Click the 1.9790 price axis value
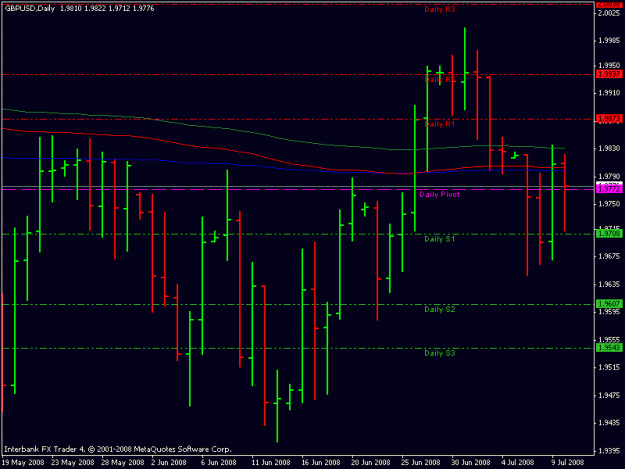Image resolution: width=625 pixels, height=469 pixels. coord(609,176)
